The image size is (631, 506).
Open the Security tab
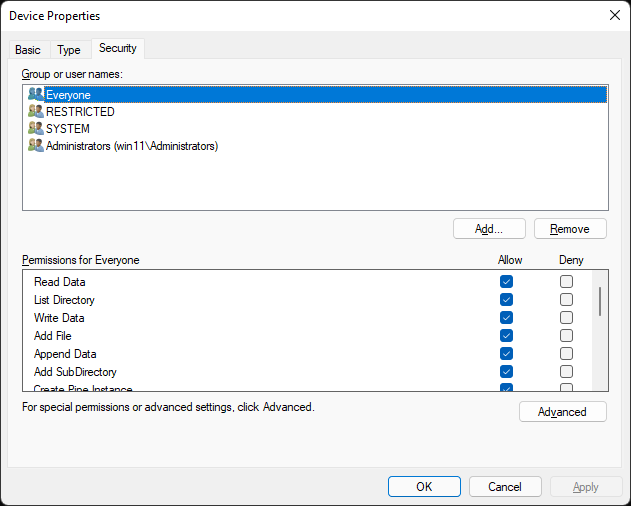[x=118, y=48]
